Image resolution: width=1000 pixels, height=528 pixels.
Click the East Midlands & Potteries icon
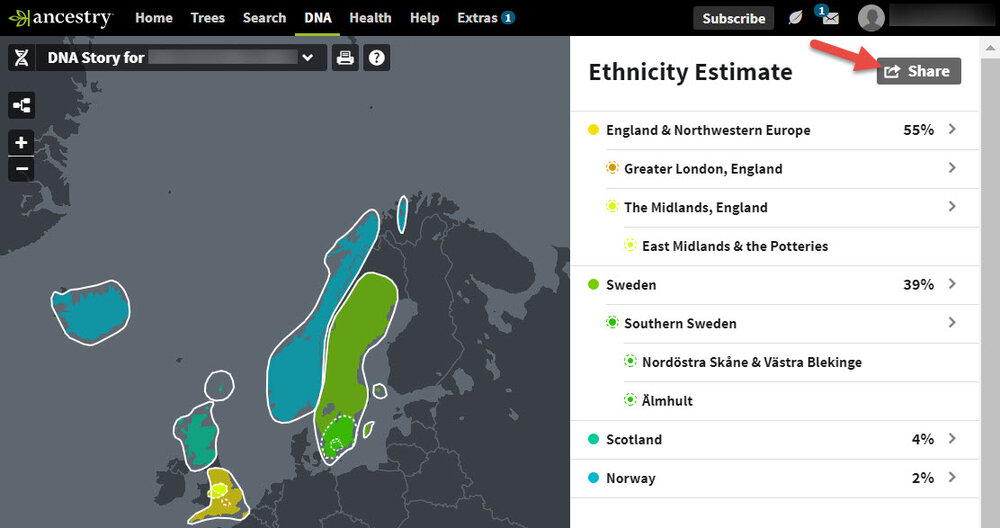630,246
